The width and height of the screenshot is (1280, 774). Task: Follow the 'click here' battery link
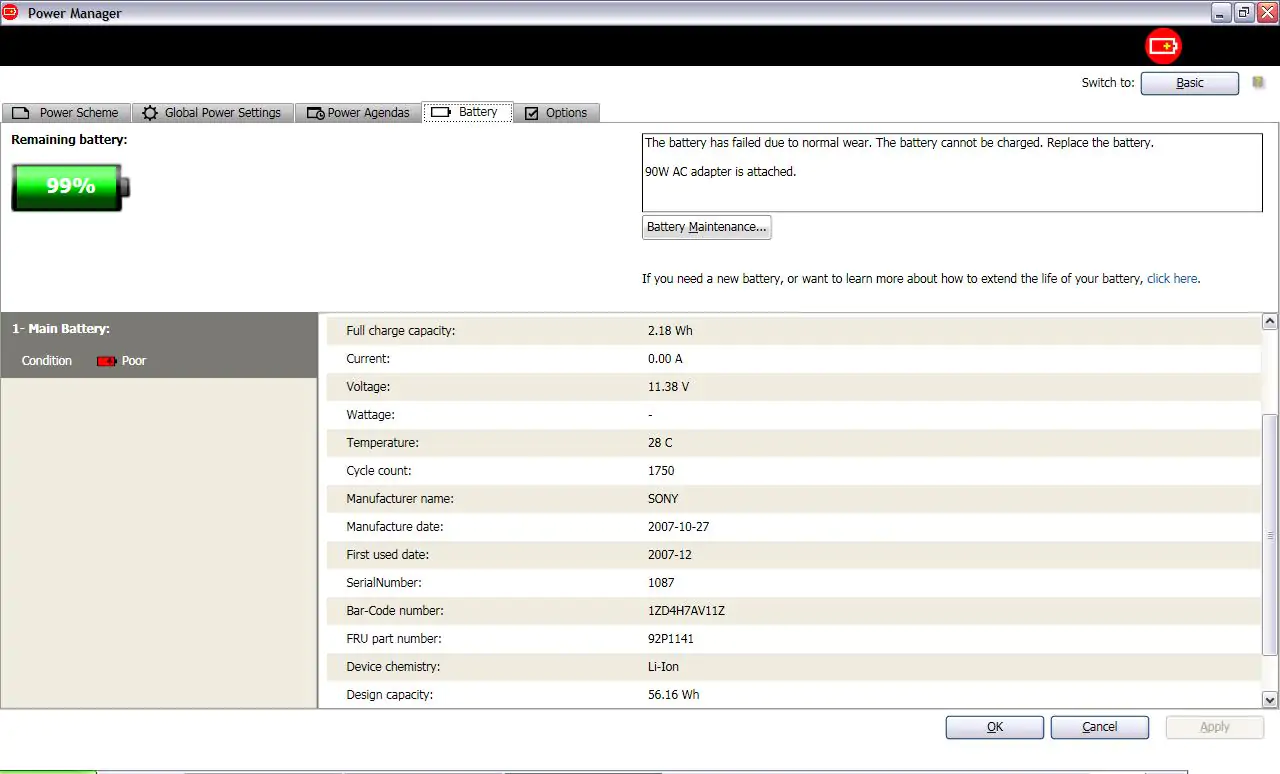(1172, 279)
